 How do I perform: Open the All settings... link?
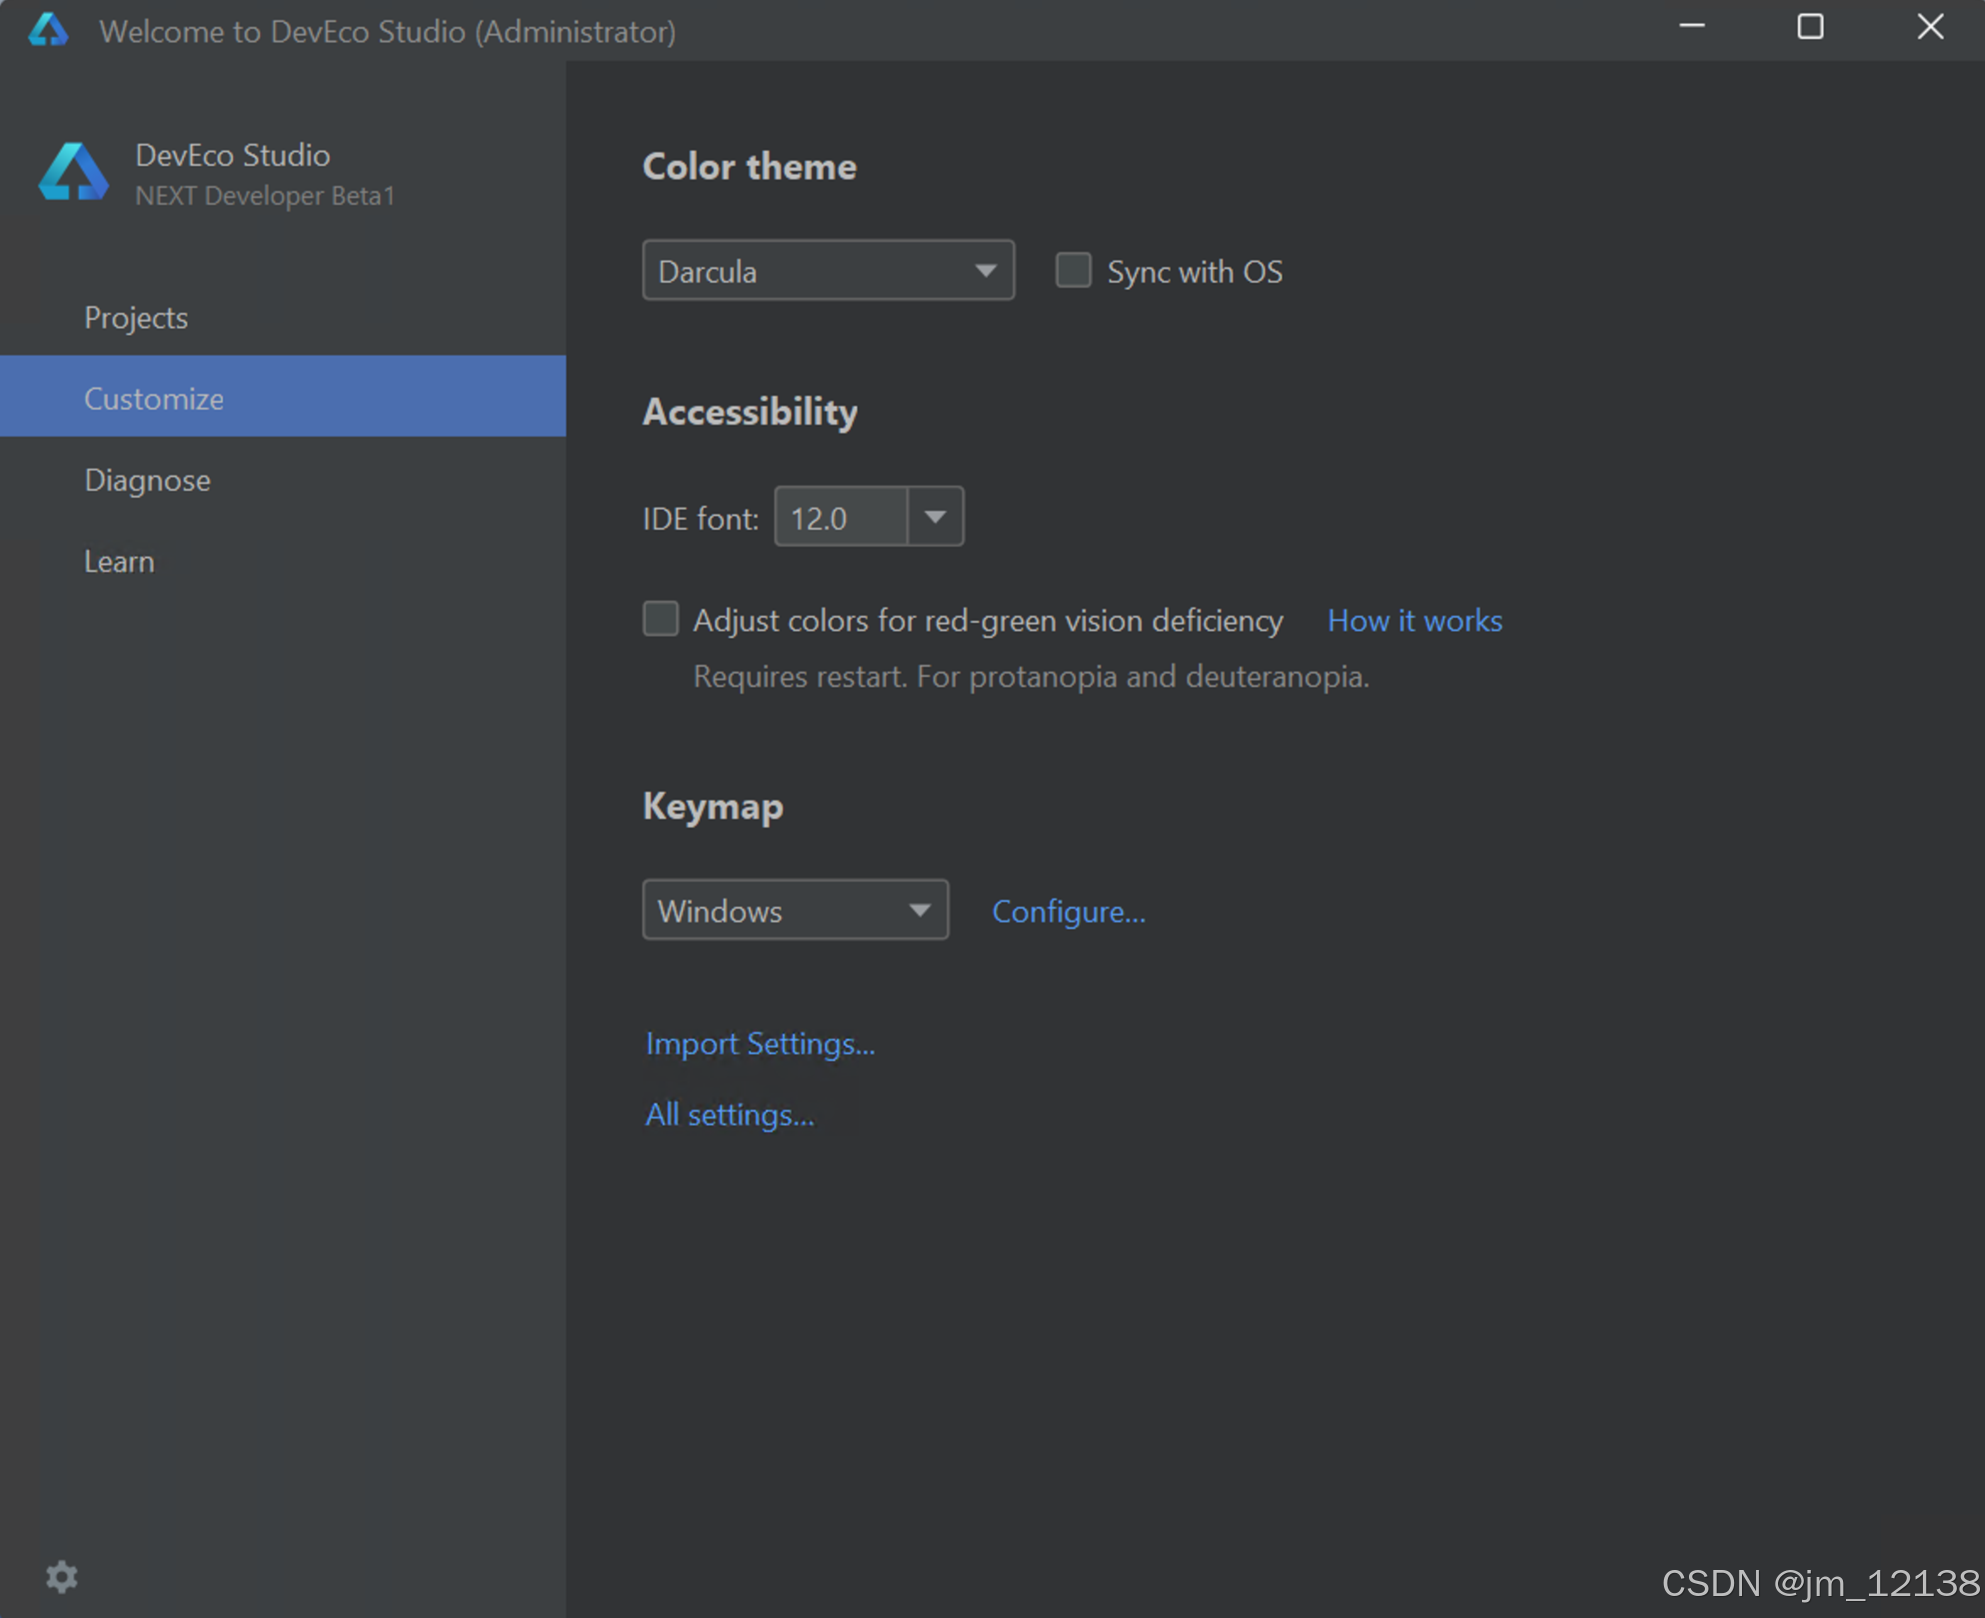730,1115
